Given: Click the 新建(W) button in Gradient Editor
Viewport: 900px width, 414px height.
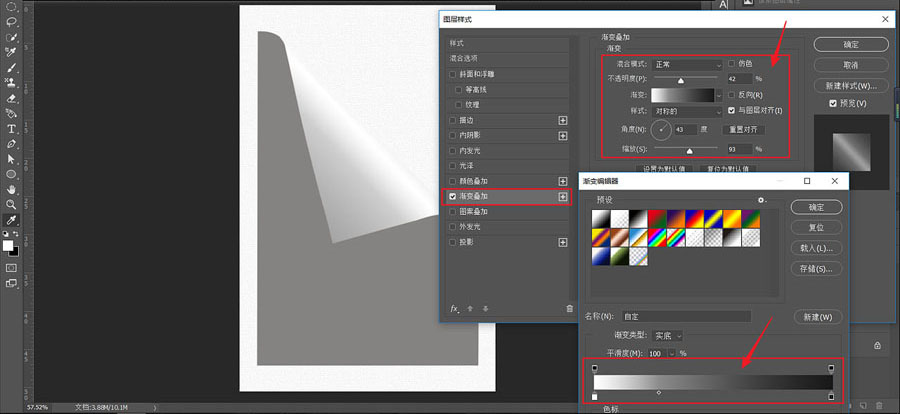Looking at the screenshot, I should click(818, 317).
